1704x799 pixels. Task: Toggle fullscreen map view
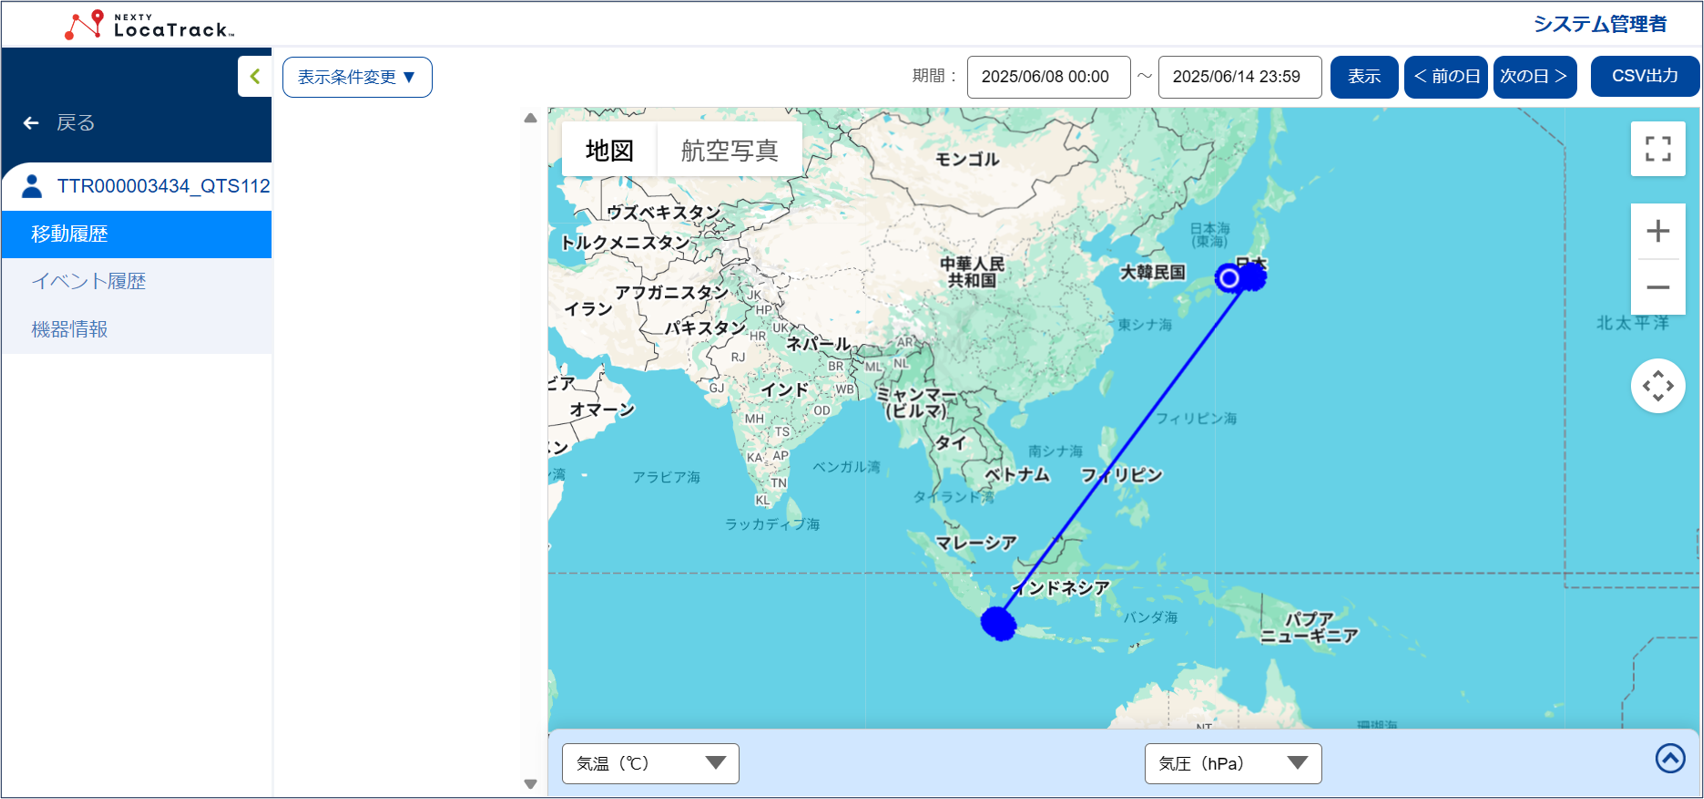click(1657, 149)
